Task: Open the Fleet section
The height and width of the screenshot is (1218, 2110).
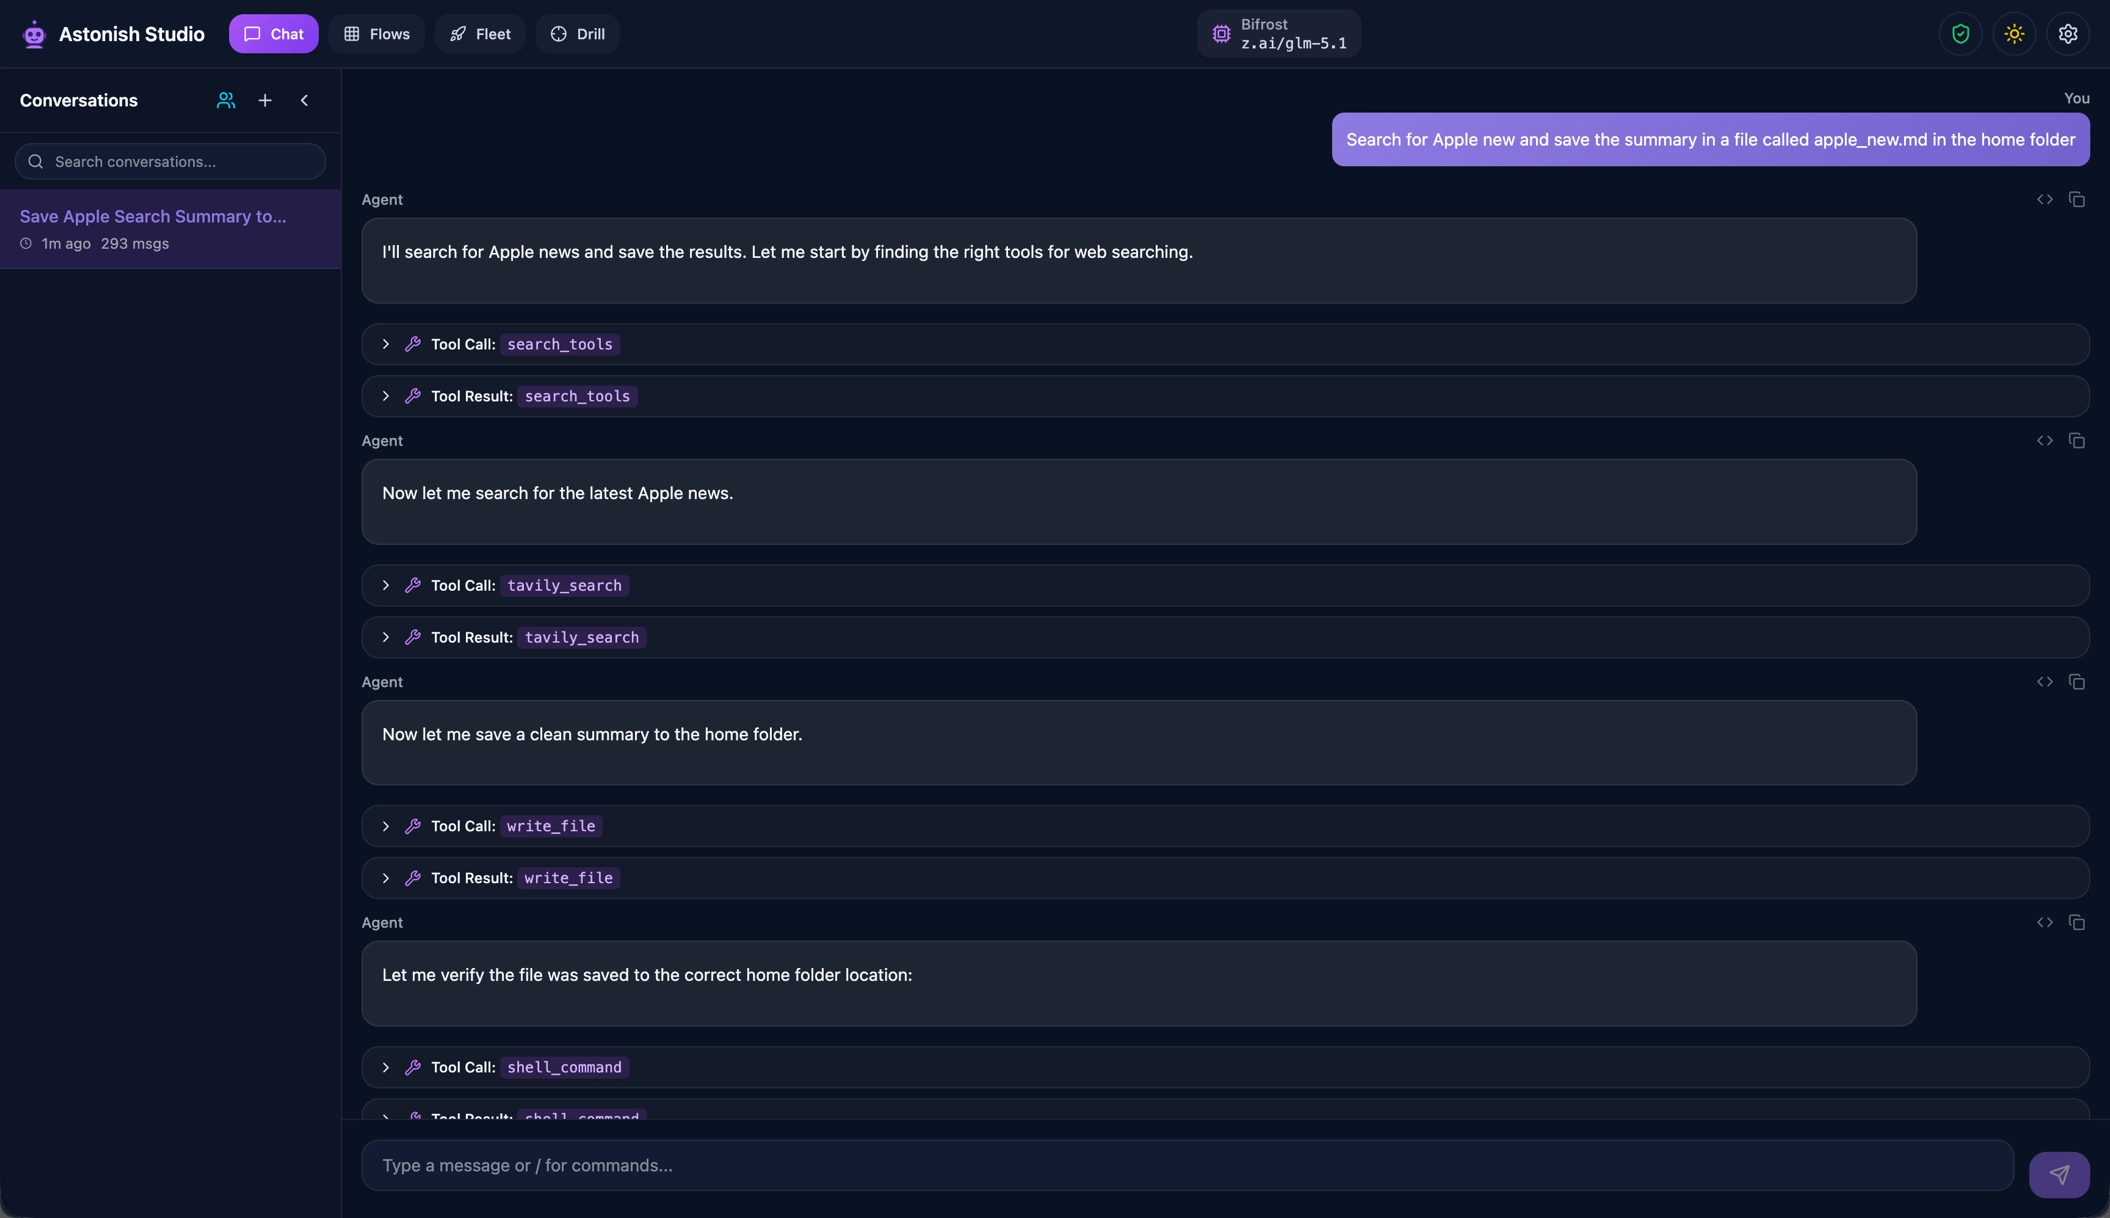Action: (x=480, y=33)
